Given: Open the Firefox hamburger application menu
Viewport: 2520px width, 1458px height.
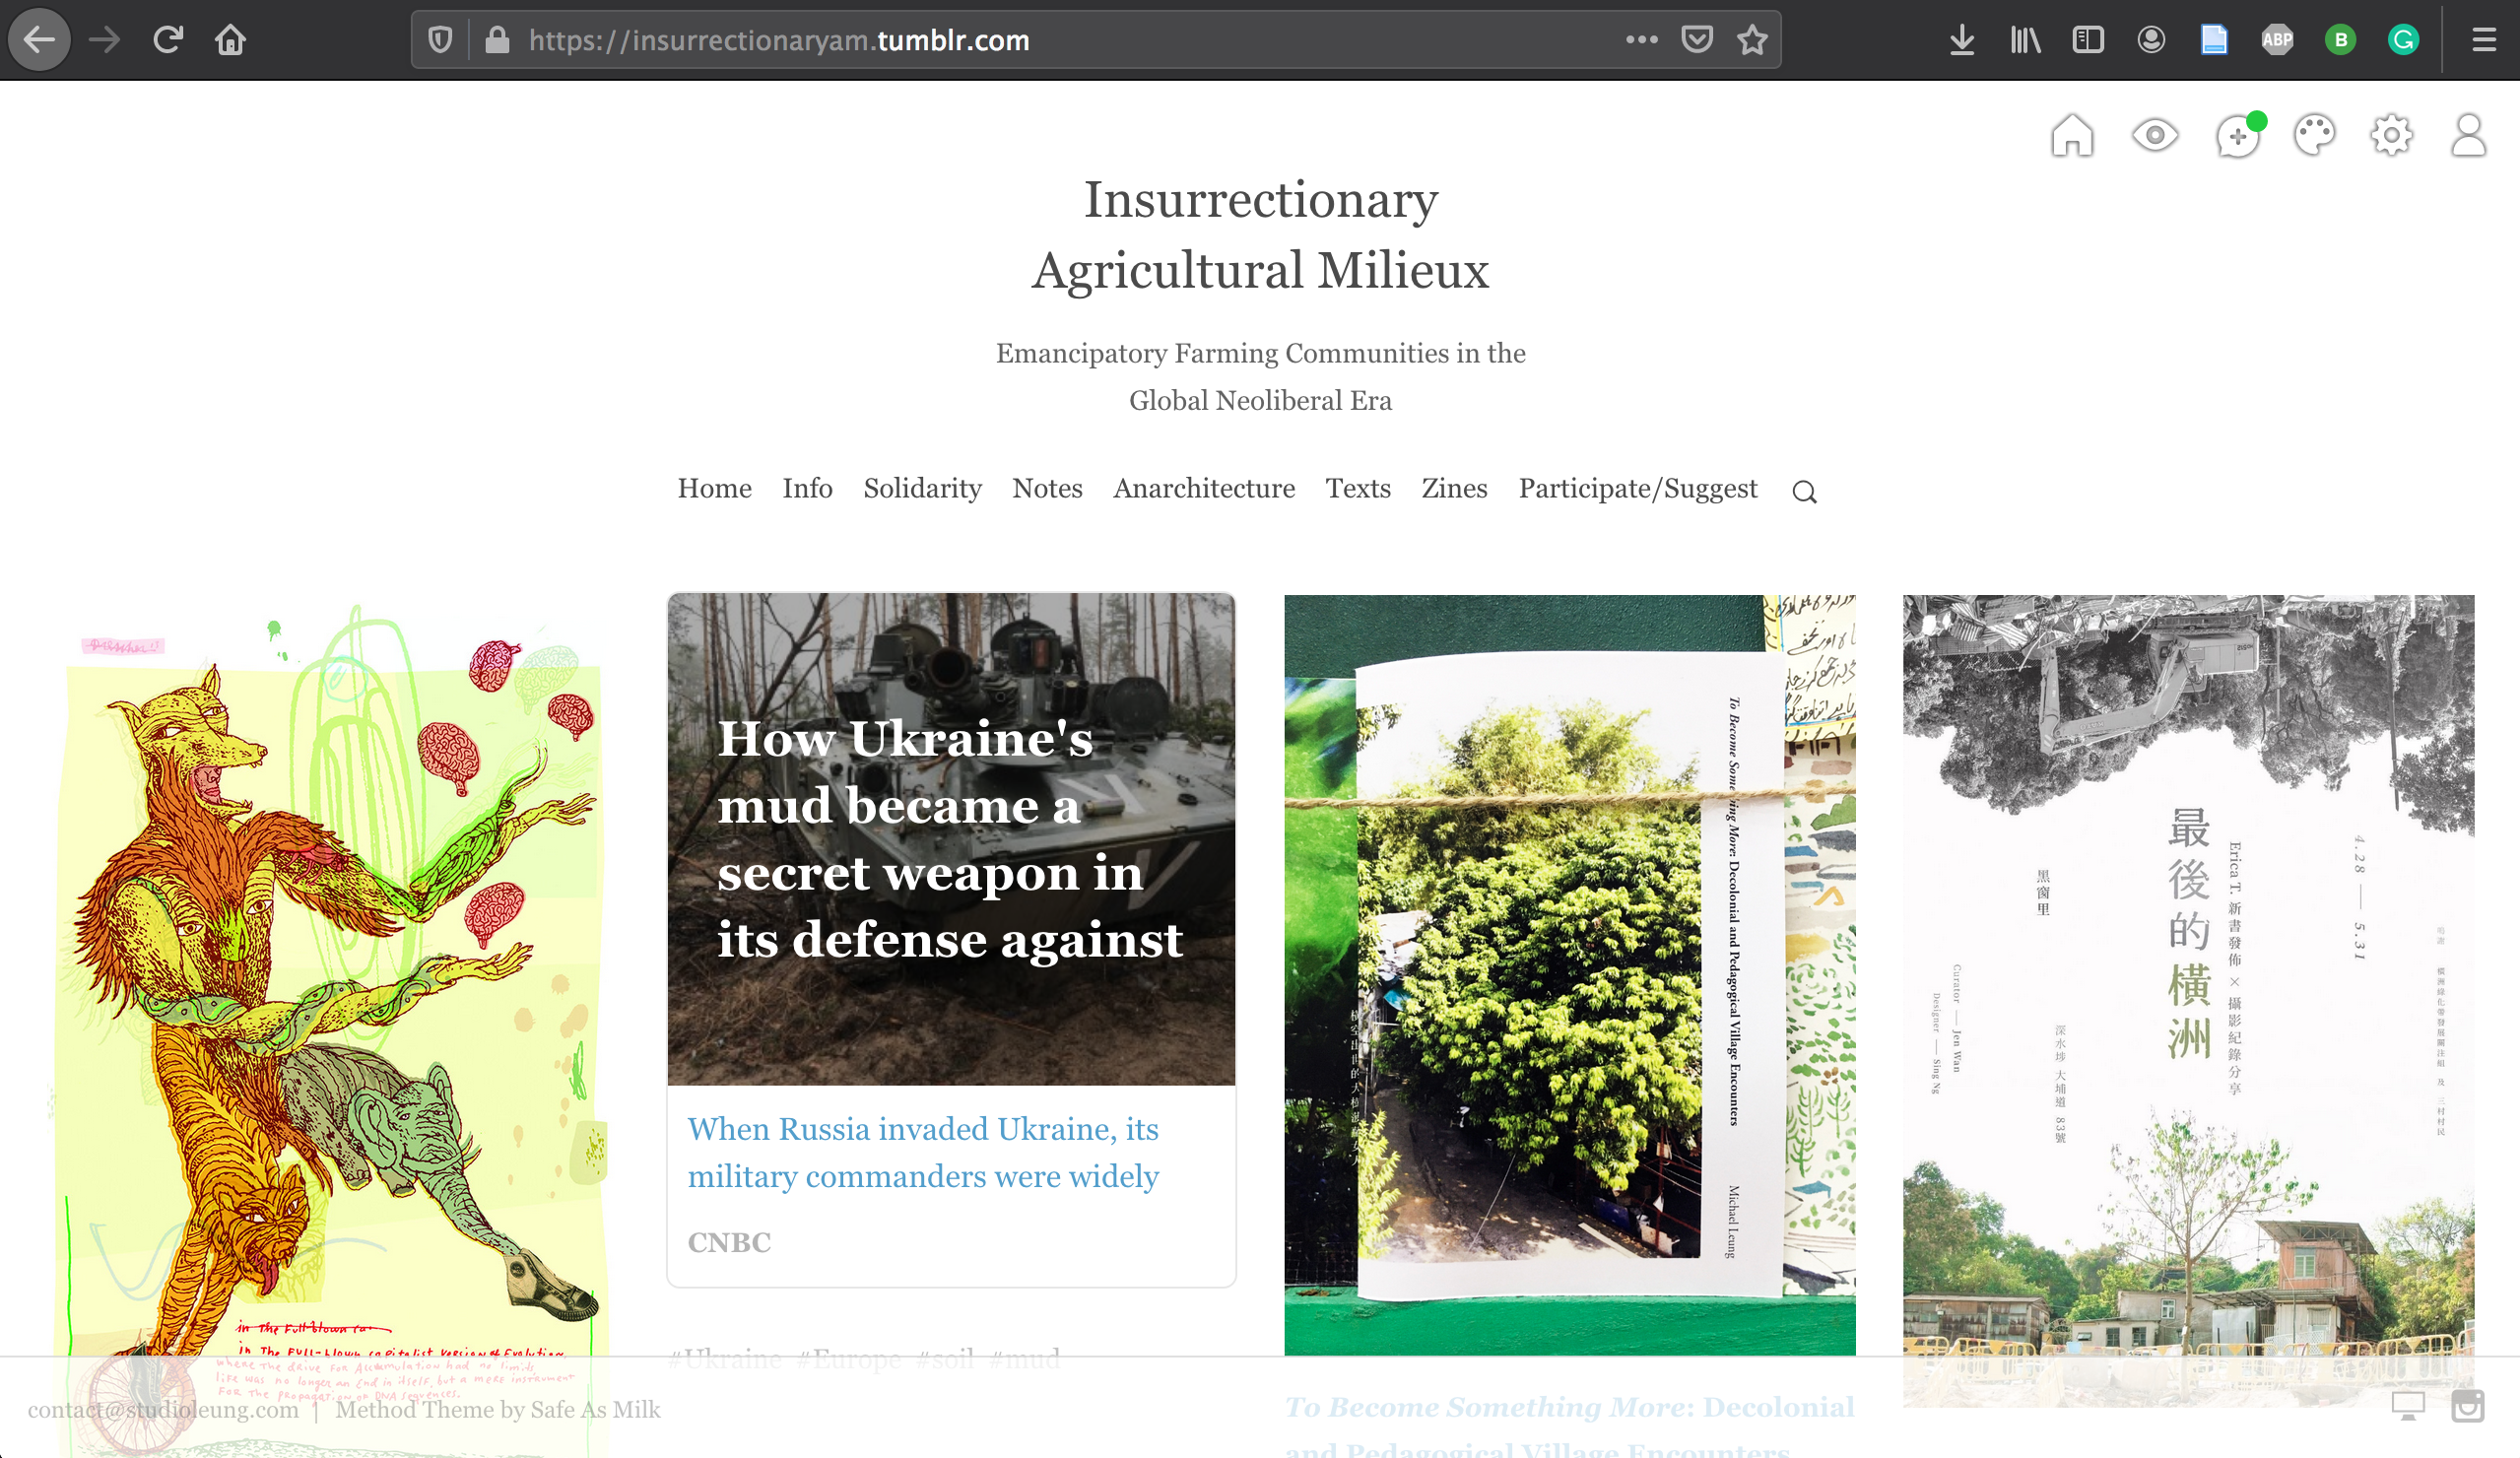Looking at the screenshot, I should 2484,40.
